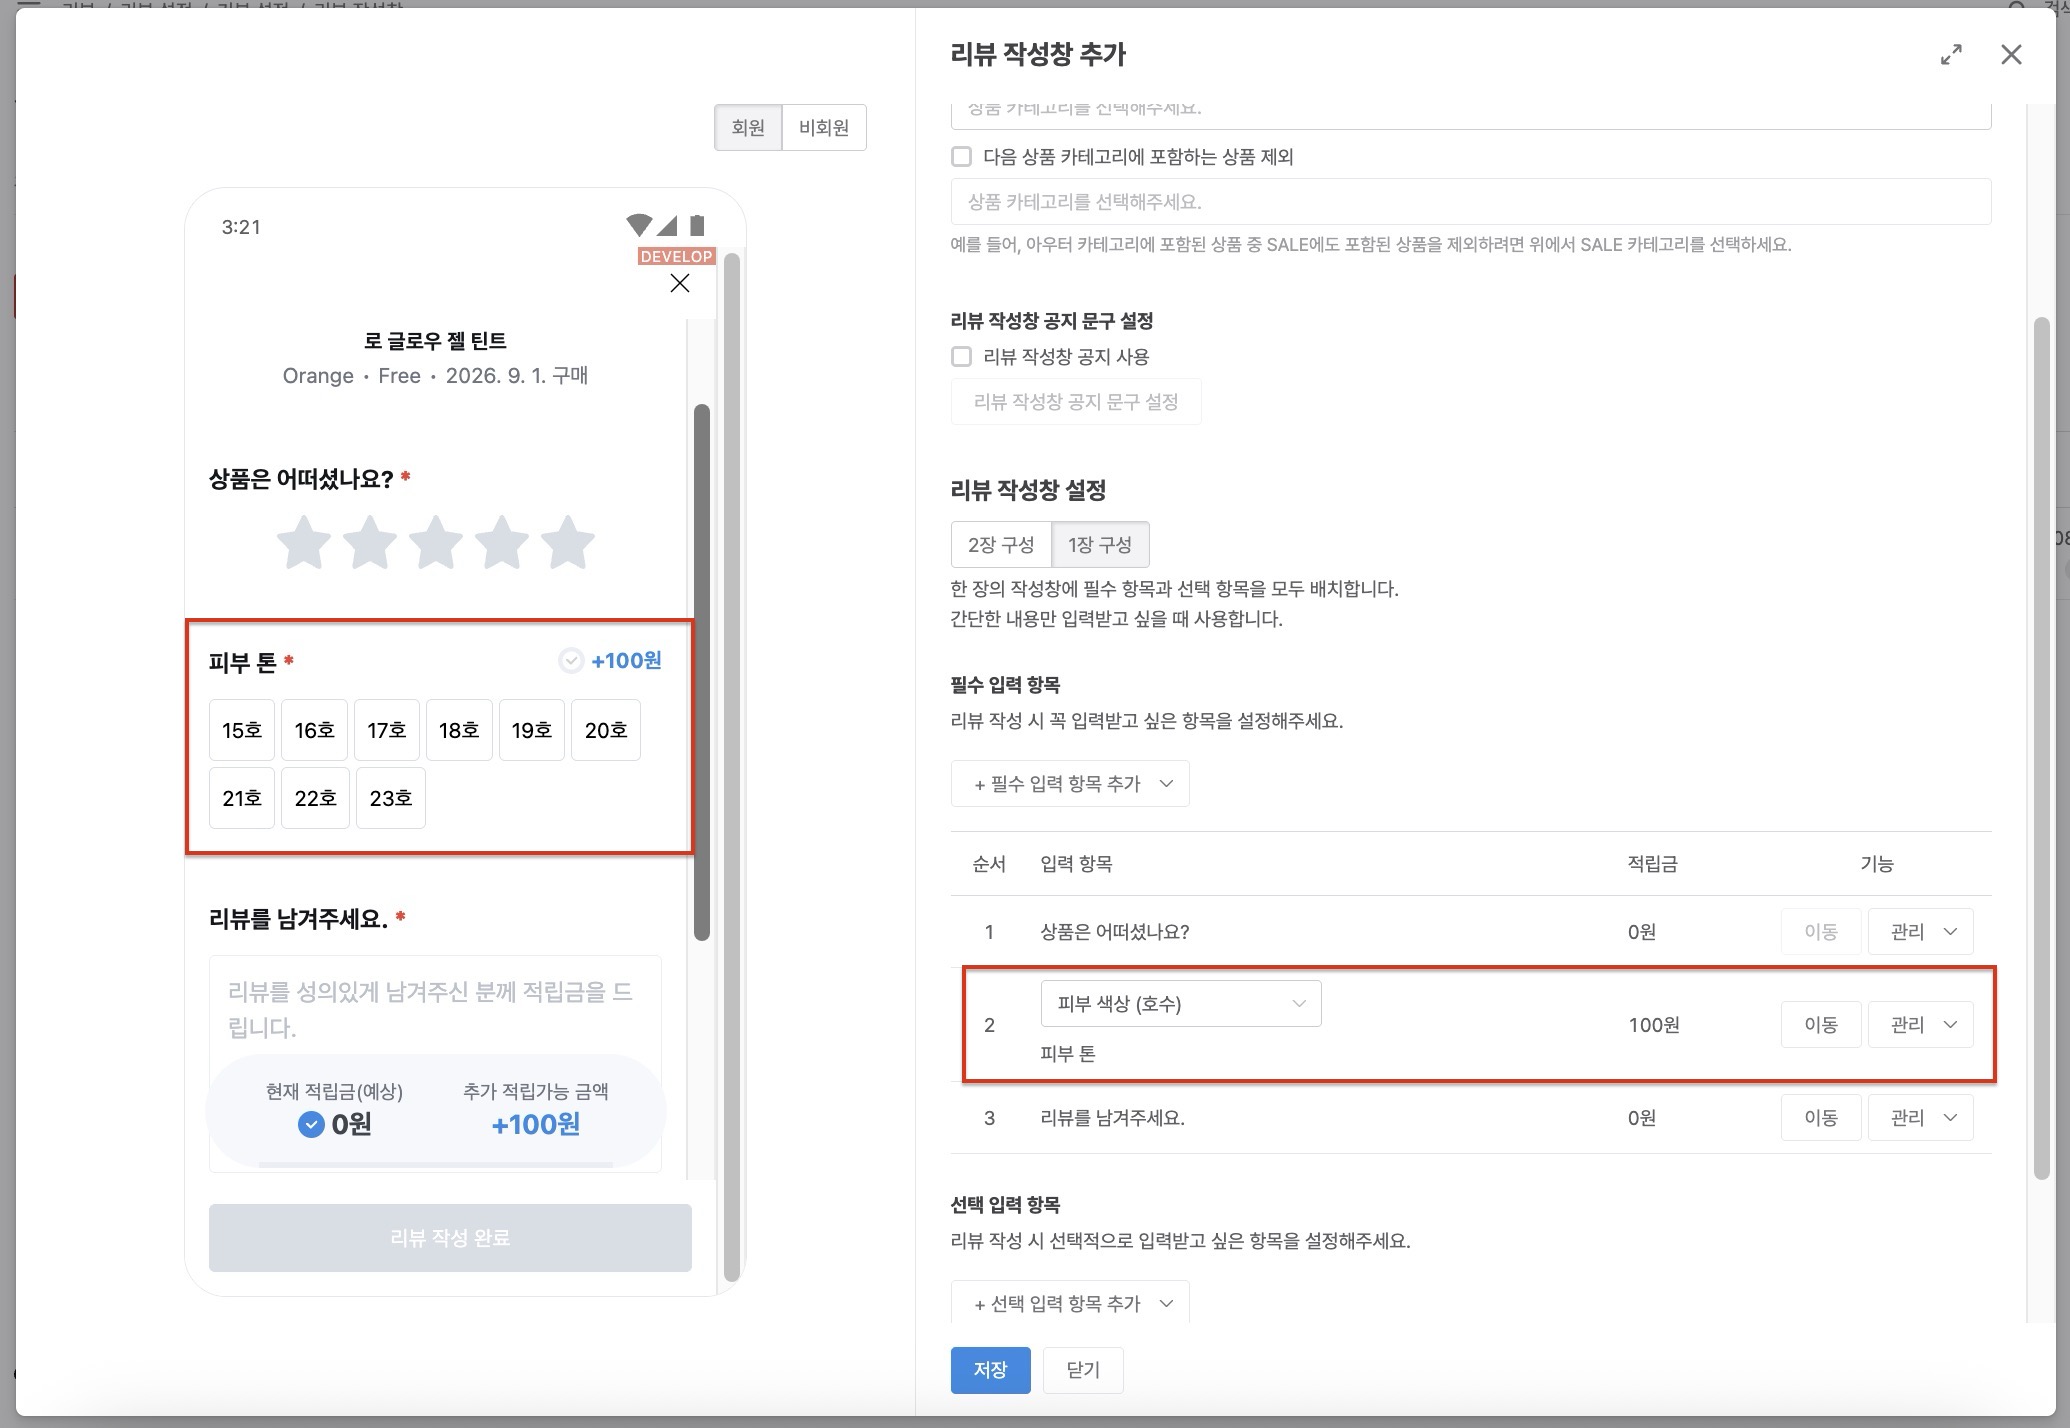
Task: Expand the dialog with the fullscreen arrows icon
Action: (x=1951, y=55)
